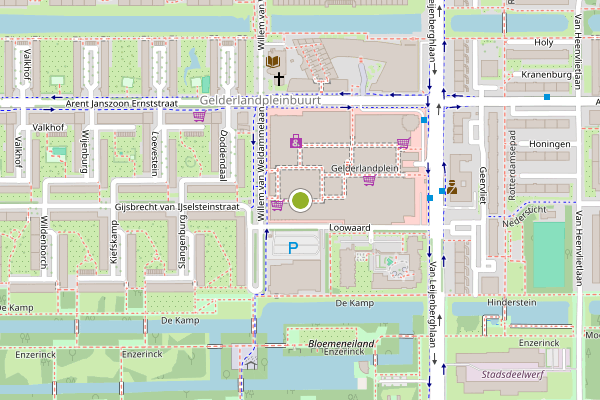Click the Gelderlandplein mall label
600x400 pixels.
(x=365, y=168)
